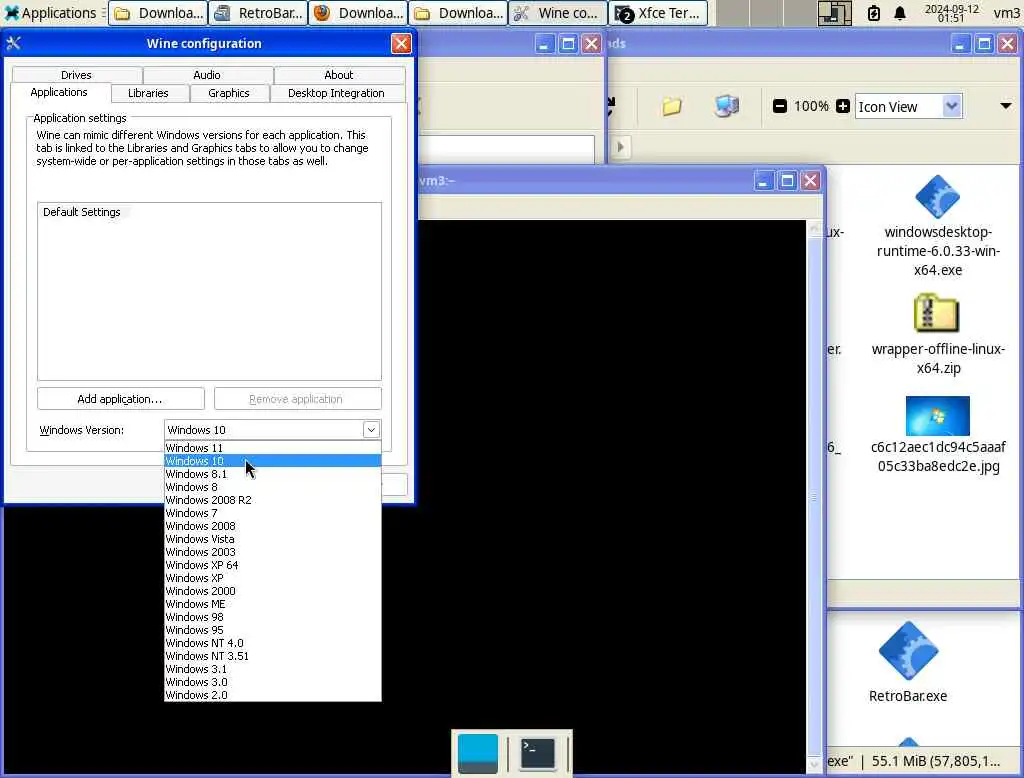This screenshot has height=778, width=1024.
Task: Switch to the Wine configuration taskbar button
Action: tap(558, 13)
